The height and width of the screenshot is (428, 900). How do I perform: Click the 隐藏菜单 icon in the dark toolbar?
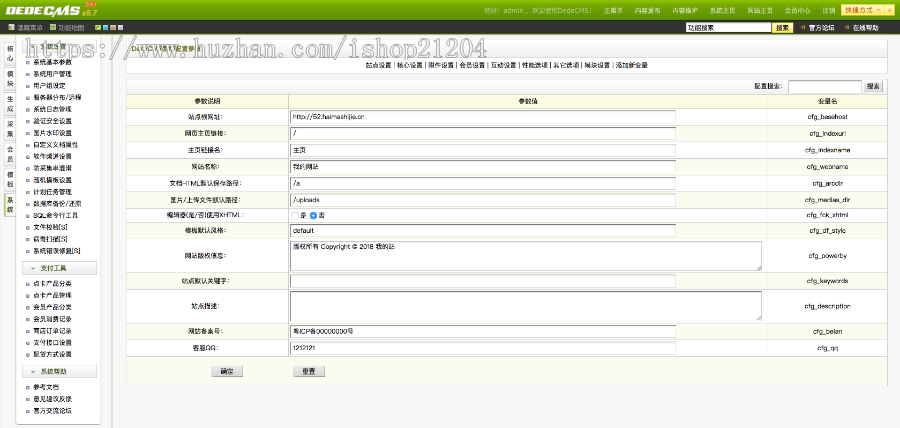pyautogui.click(x=11, y=27)
